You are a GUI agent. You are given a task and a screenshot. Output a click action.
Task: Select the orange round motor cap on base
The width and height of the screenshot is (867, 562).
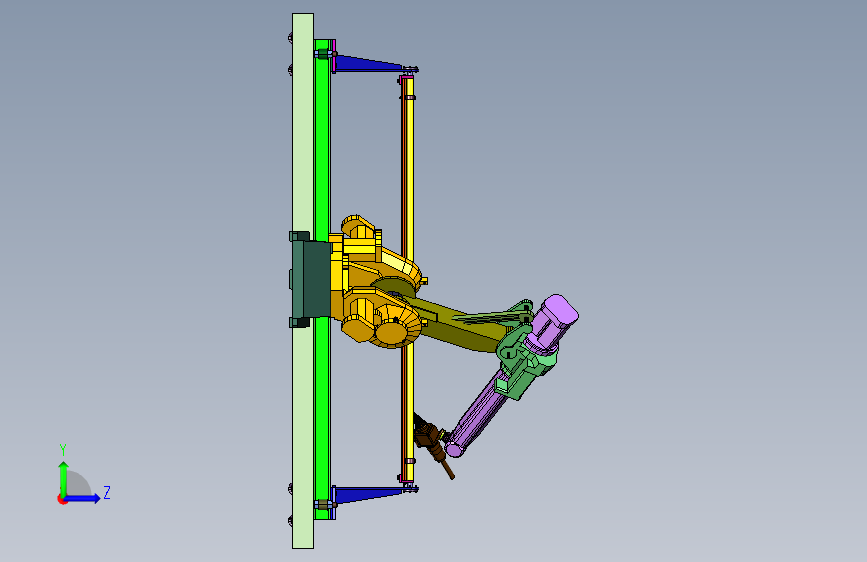pyautogui.click(x=391, y=335)
